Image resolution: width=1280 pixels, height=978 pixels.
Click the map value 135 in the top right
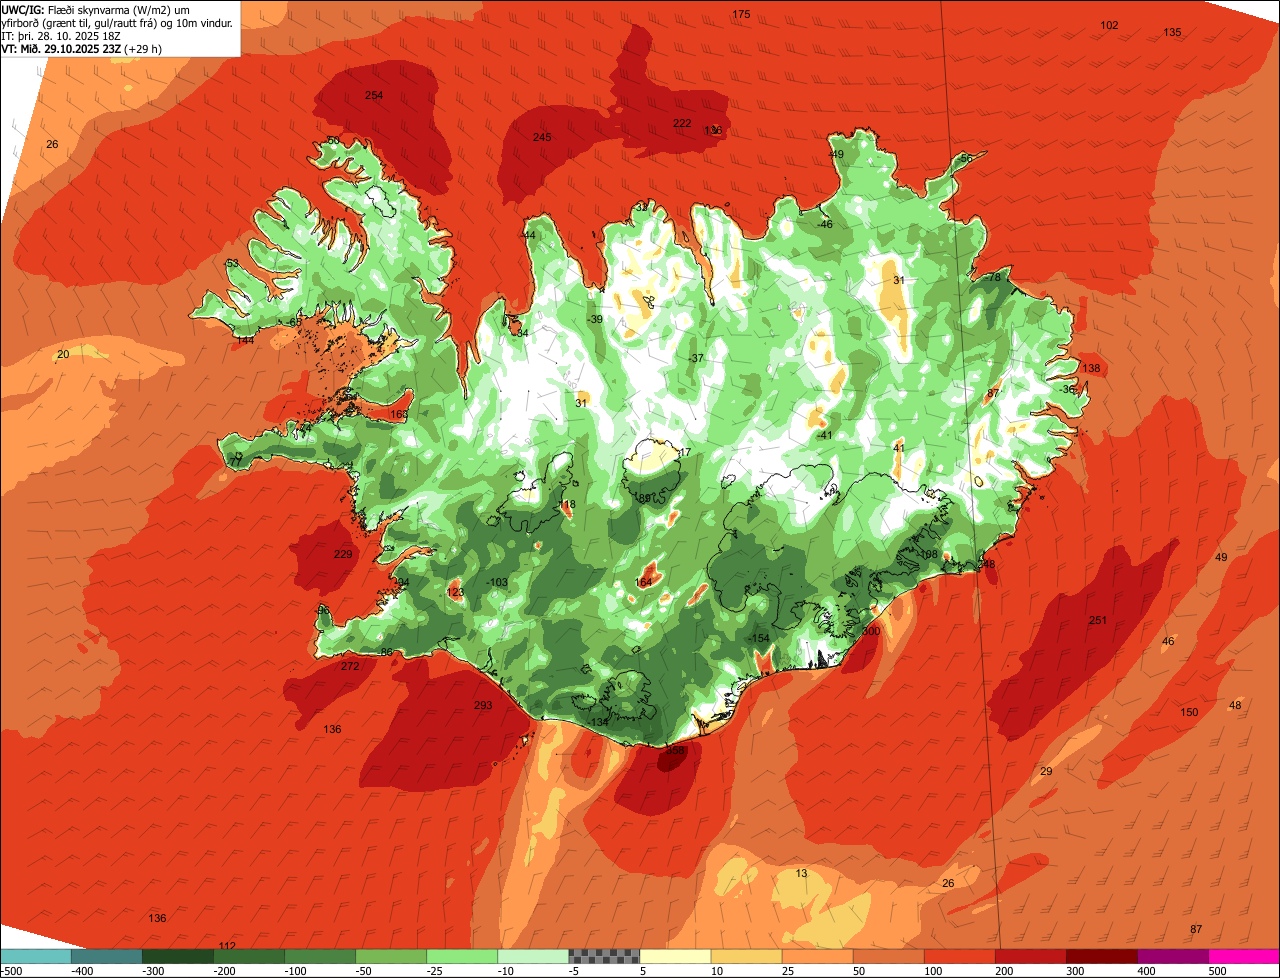click(x=1172, y=32)
